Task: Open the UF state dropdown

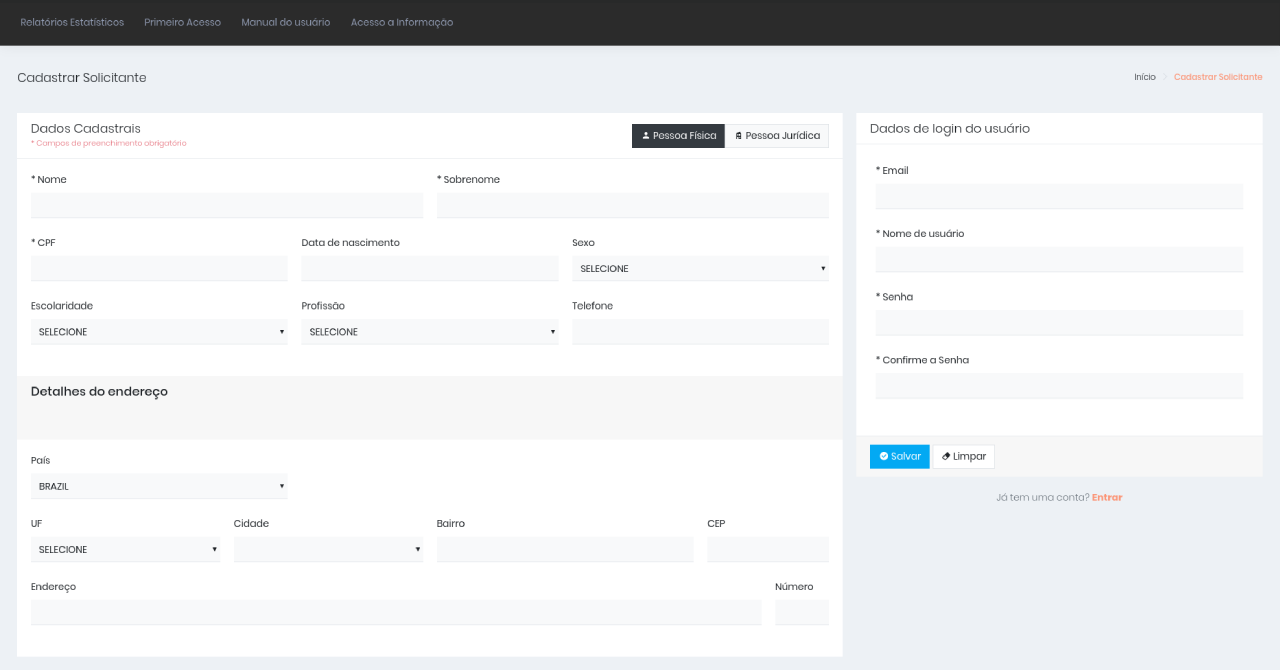Action: pyautogui.click(x=125, y=550)
